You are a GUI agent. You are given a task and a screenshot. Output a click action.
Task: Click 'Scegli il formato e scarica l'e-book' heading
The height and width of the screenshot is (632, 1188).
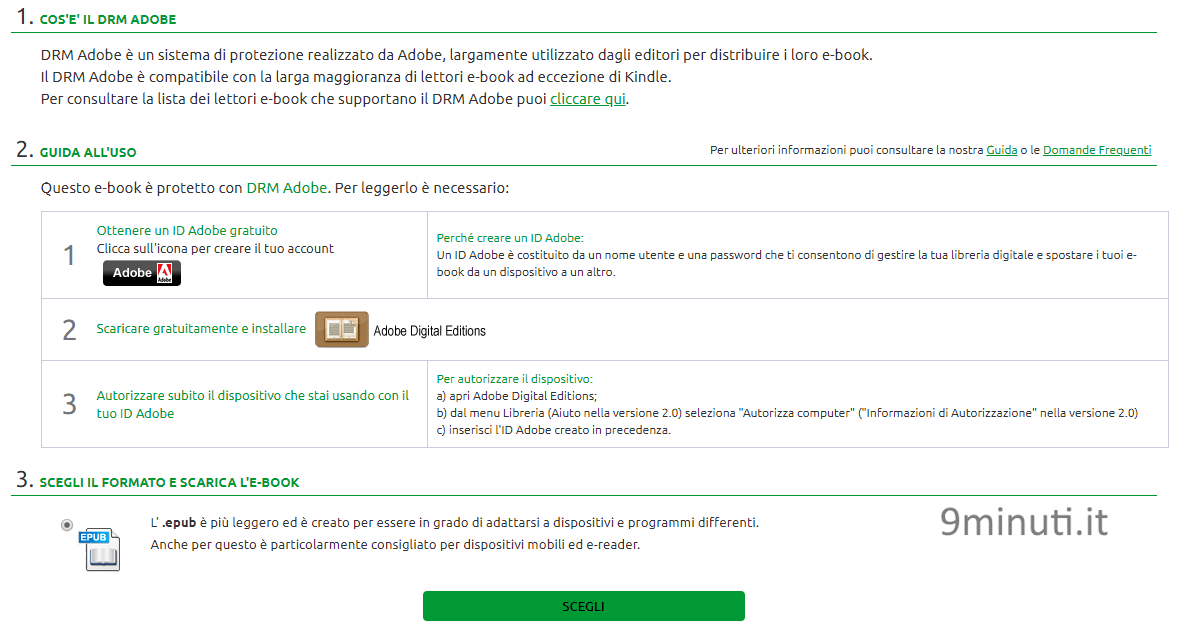click(x=169, y=483)
